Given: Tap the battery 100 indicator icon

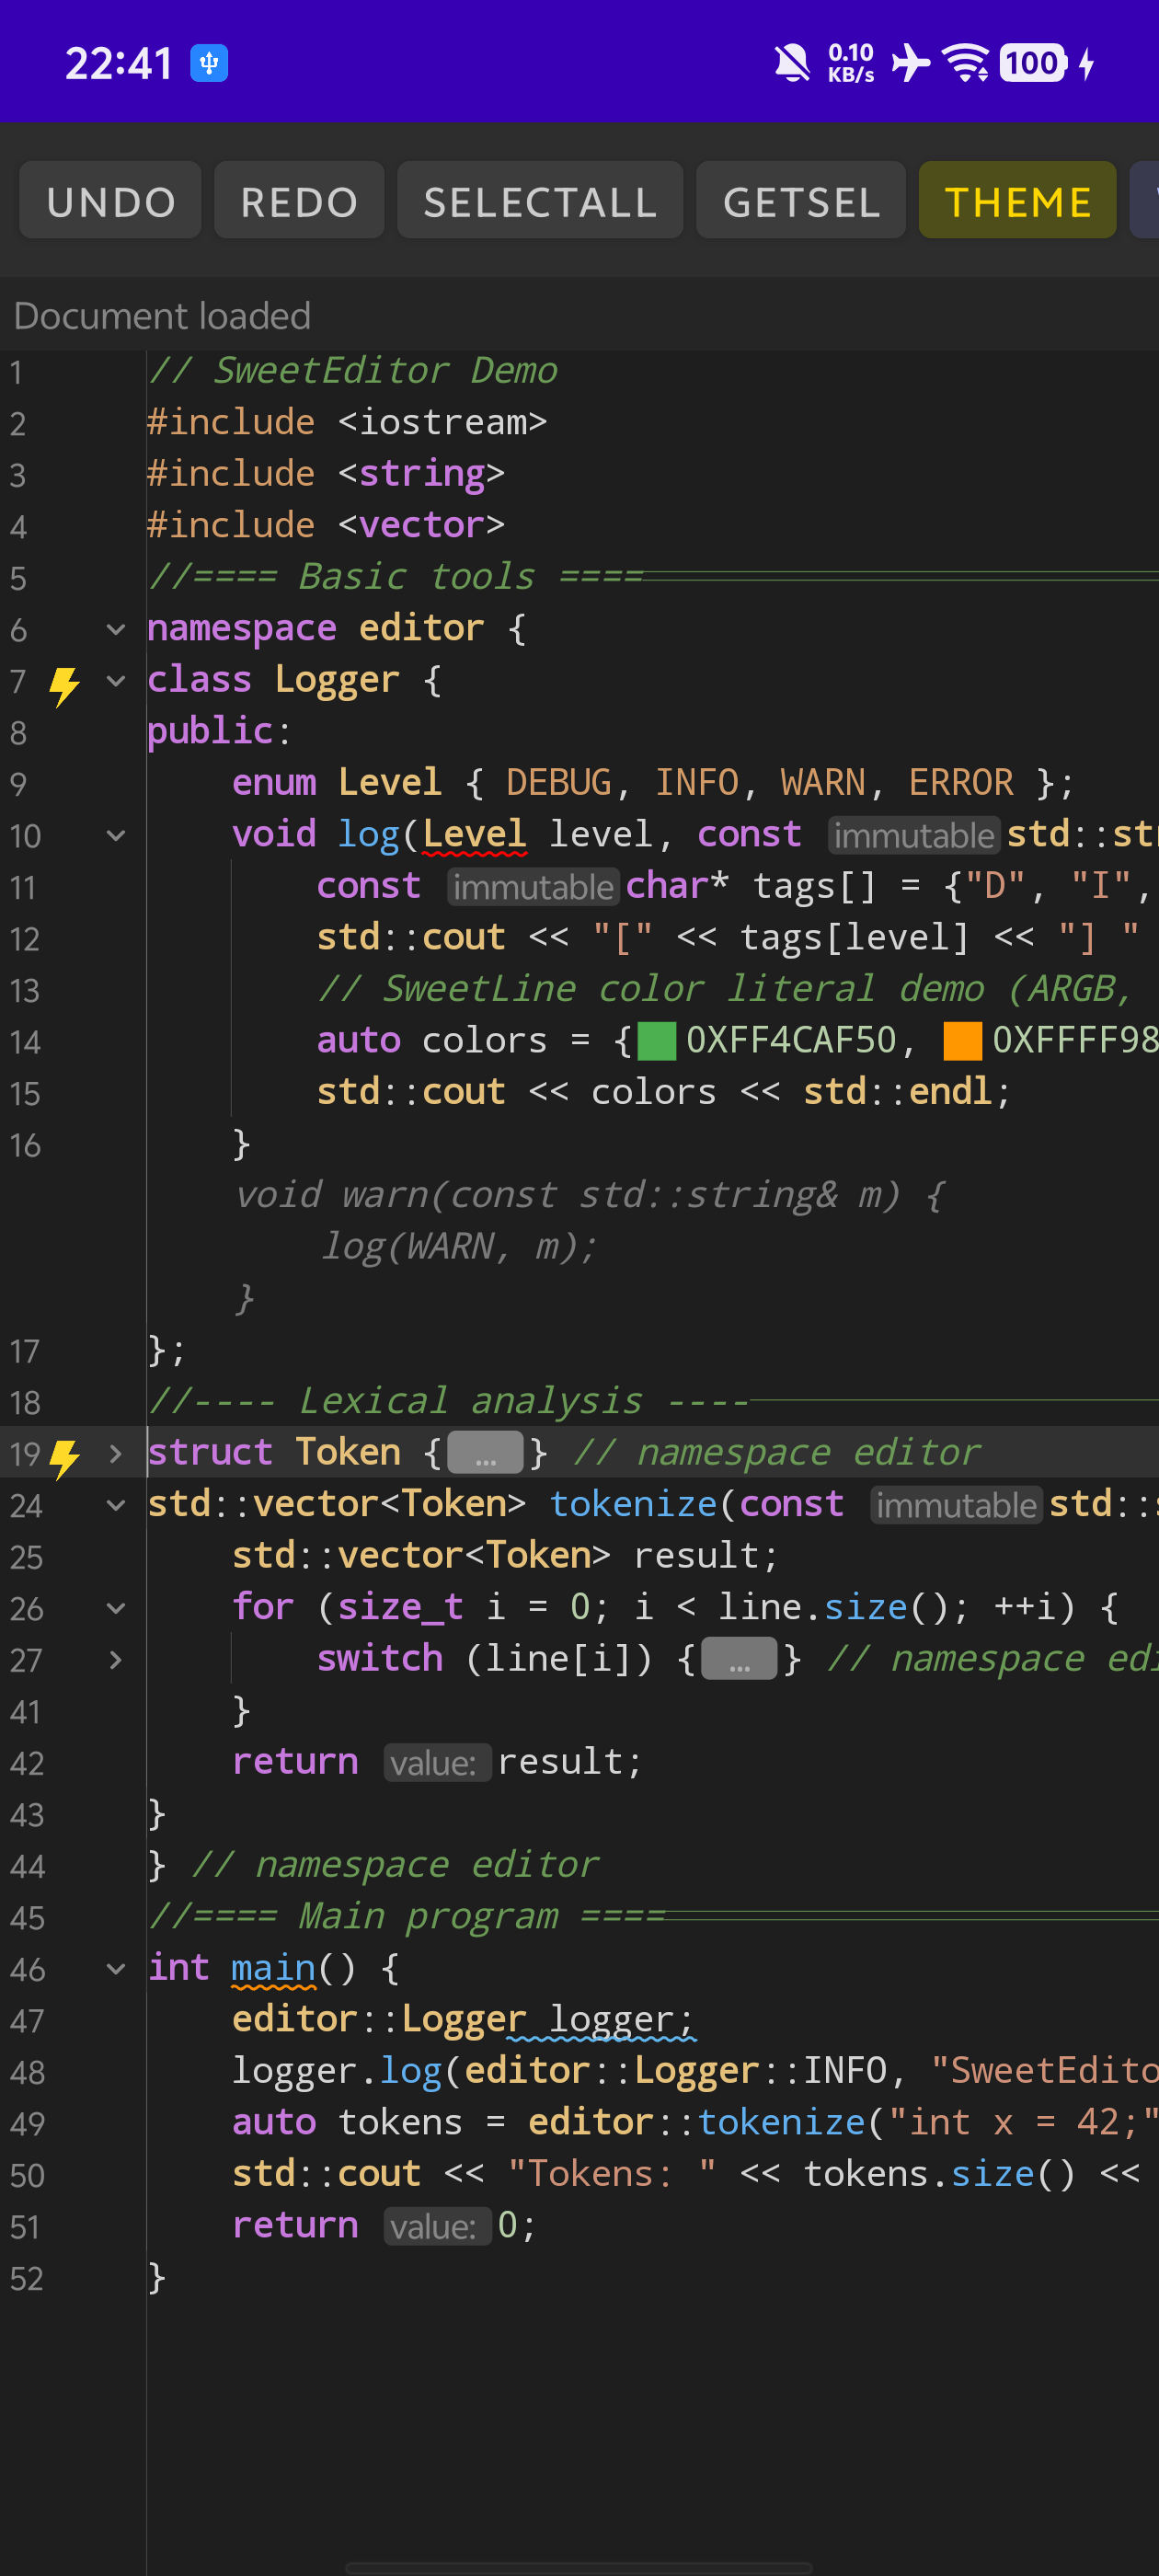Looking at the screenshot, I should pyautogui.click(x=1033, y=63).
